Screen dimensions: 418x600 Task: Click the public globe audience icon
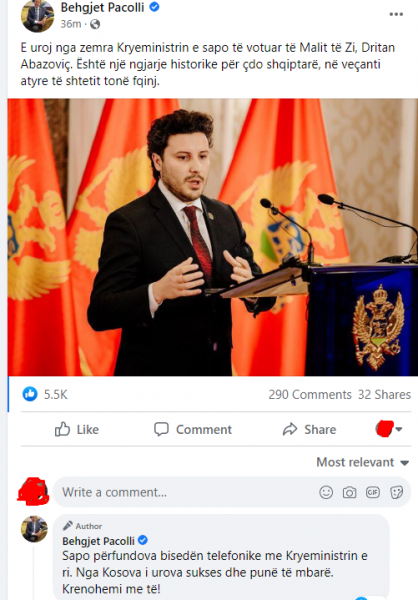(95, 24)
